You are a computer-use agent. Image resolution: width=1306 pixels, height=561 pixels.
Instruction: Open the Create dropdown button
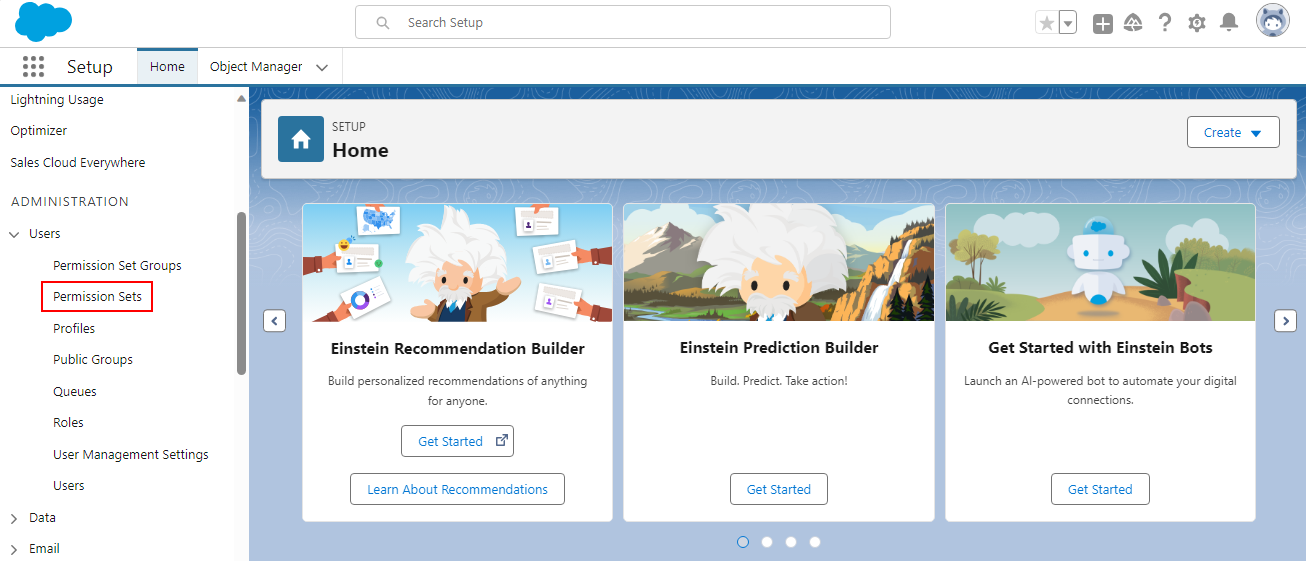pyautogui.click(x=1233, y=132)
